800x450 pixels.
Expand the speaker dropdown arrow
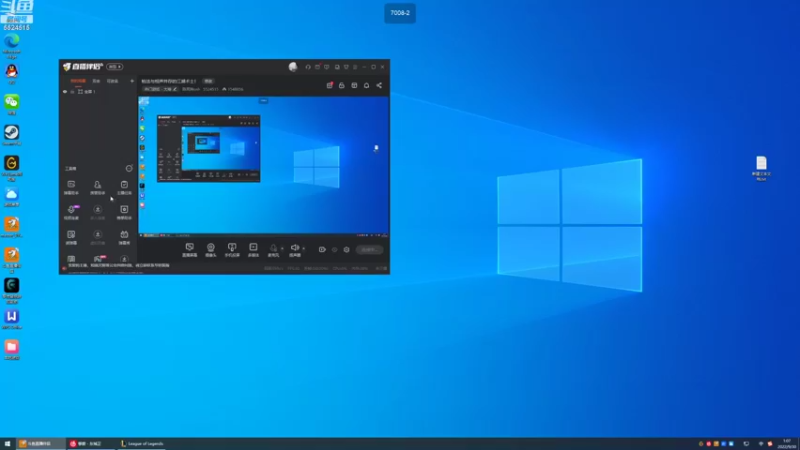[x=304, y=248]
